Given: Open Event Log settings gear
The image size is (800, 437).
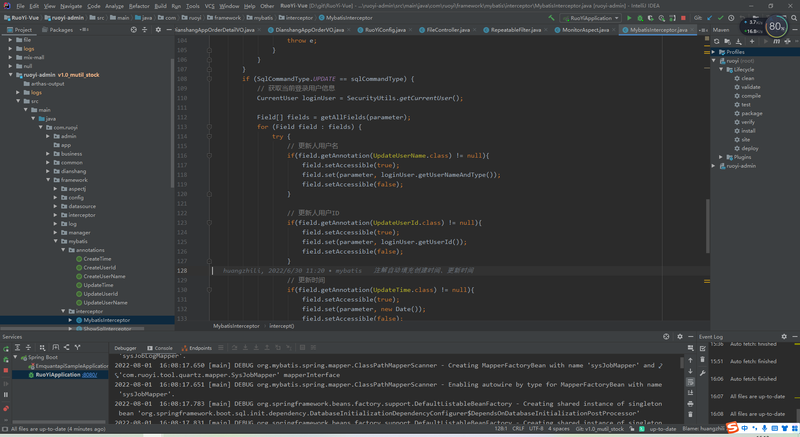Looking at the screenshot, I should coord(784,337).
